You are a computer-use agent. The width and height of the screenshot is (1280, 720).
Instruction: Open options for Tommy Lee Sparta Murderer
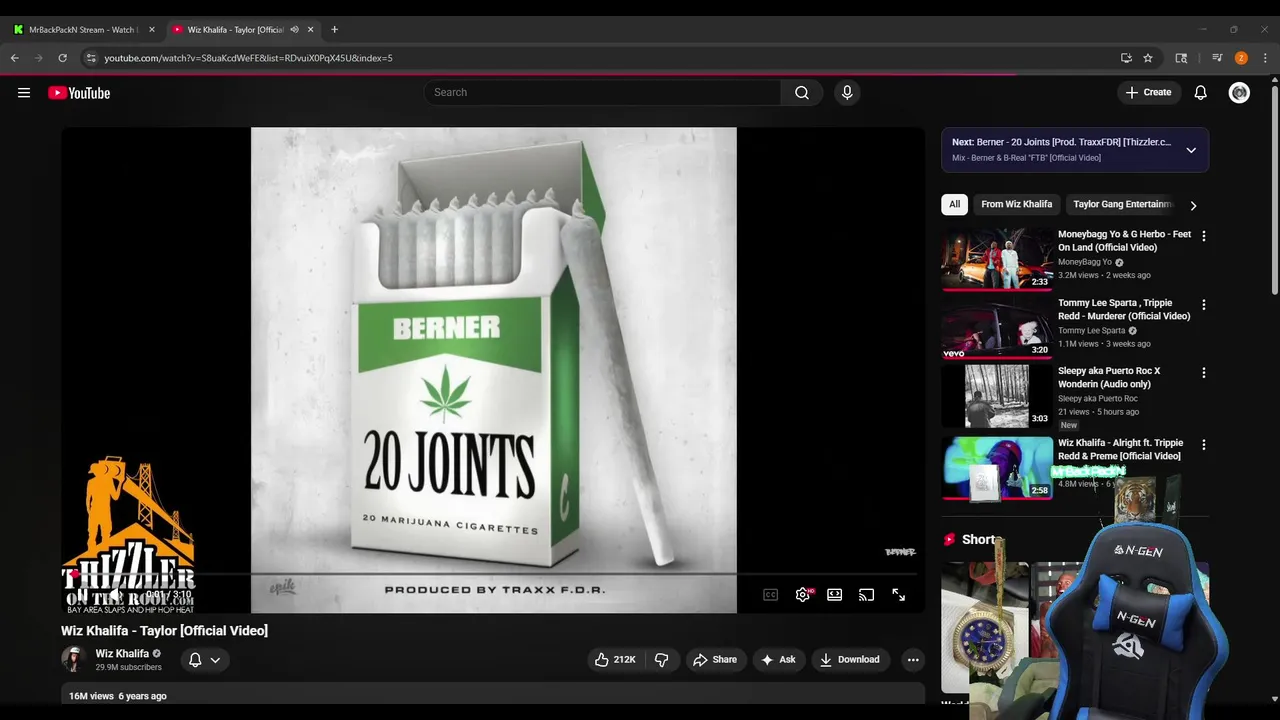(1203, 304)
